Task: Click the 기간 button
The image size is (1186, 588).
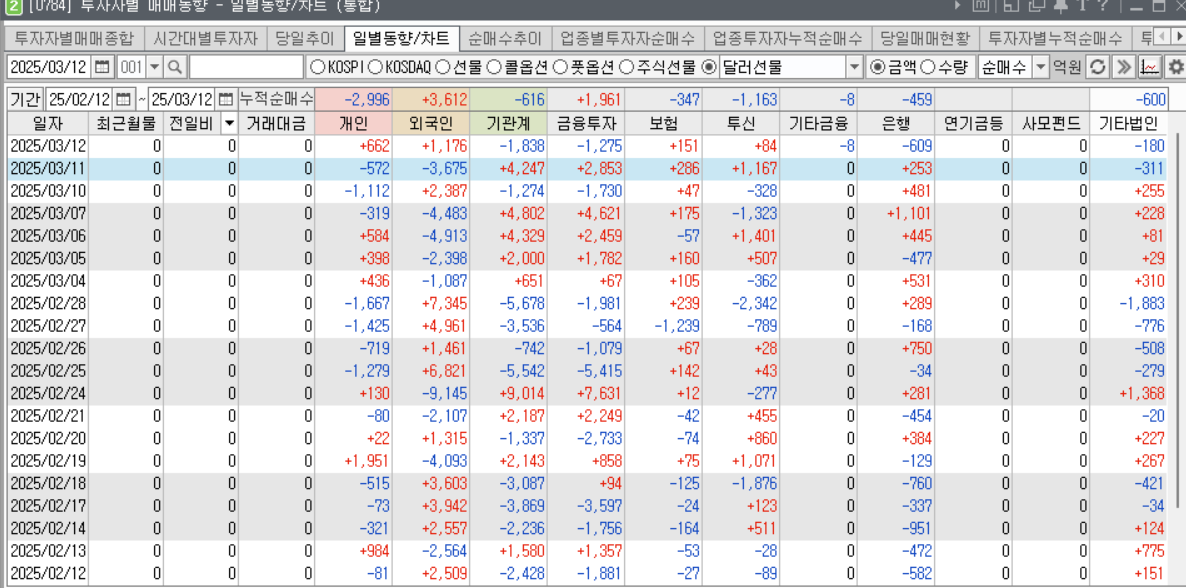Action: point(25,100)
